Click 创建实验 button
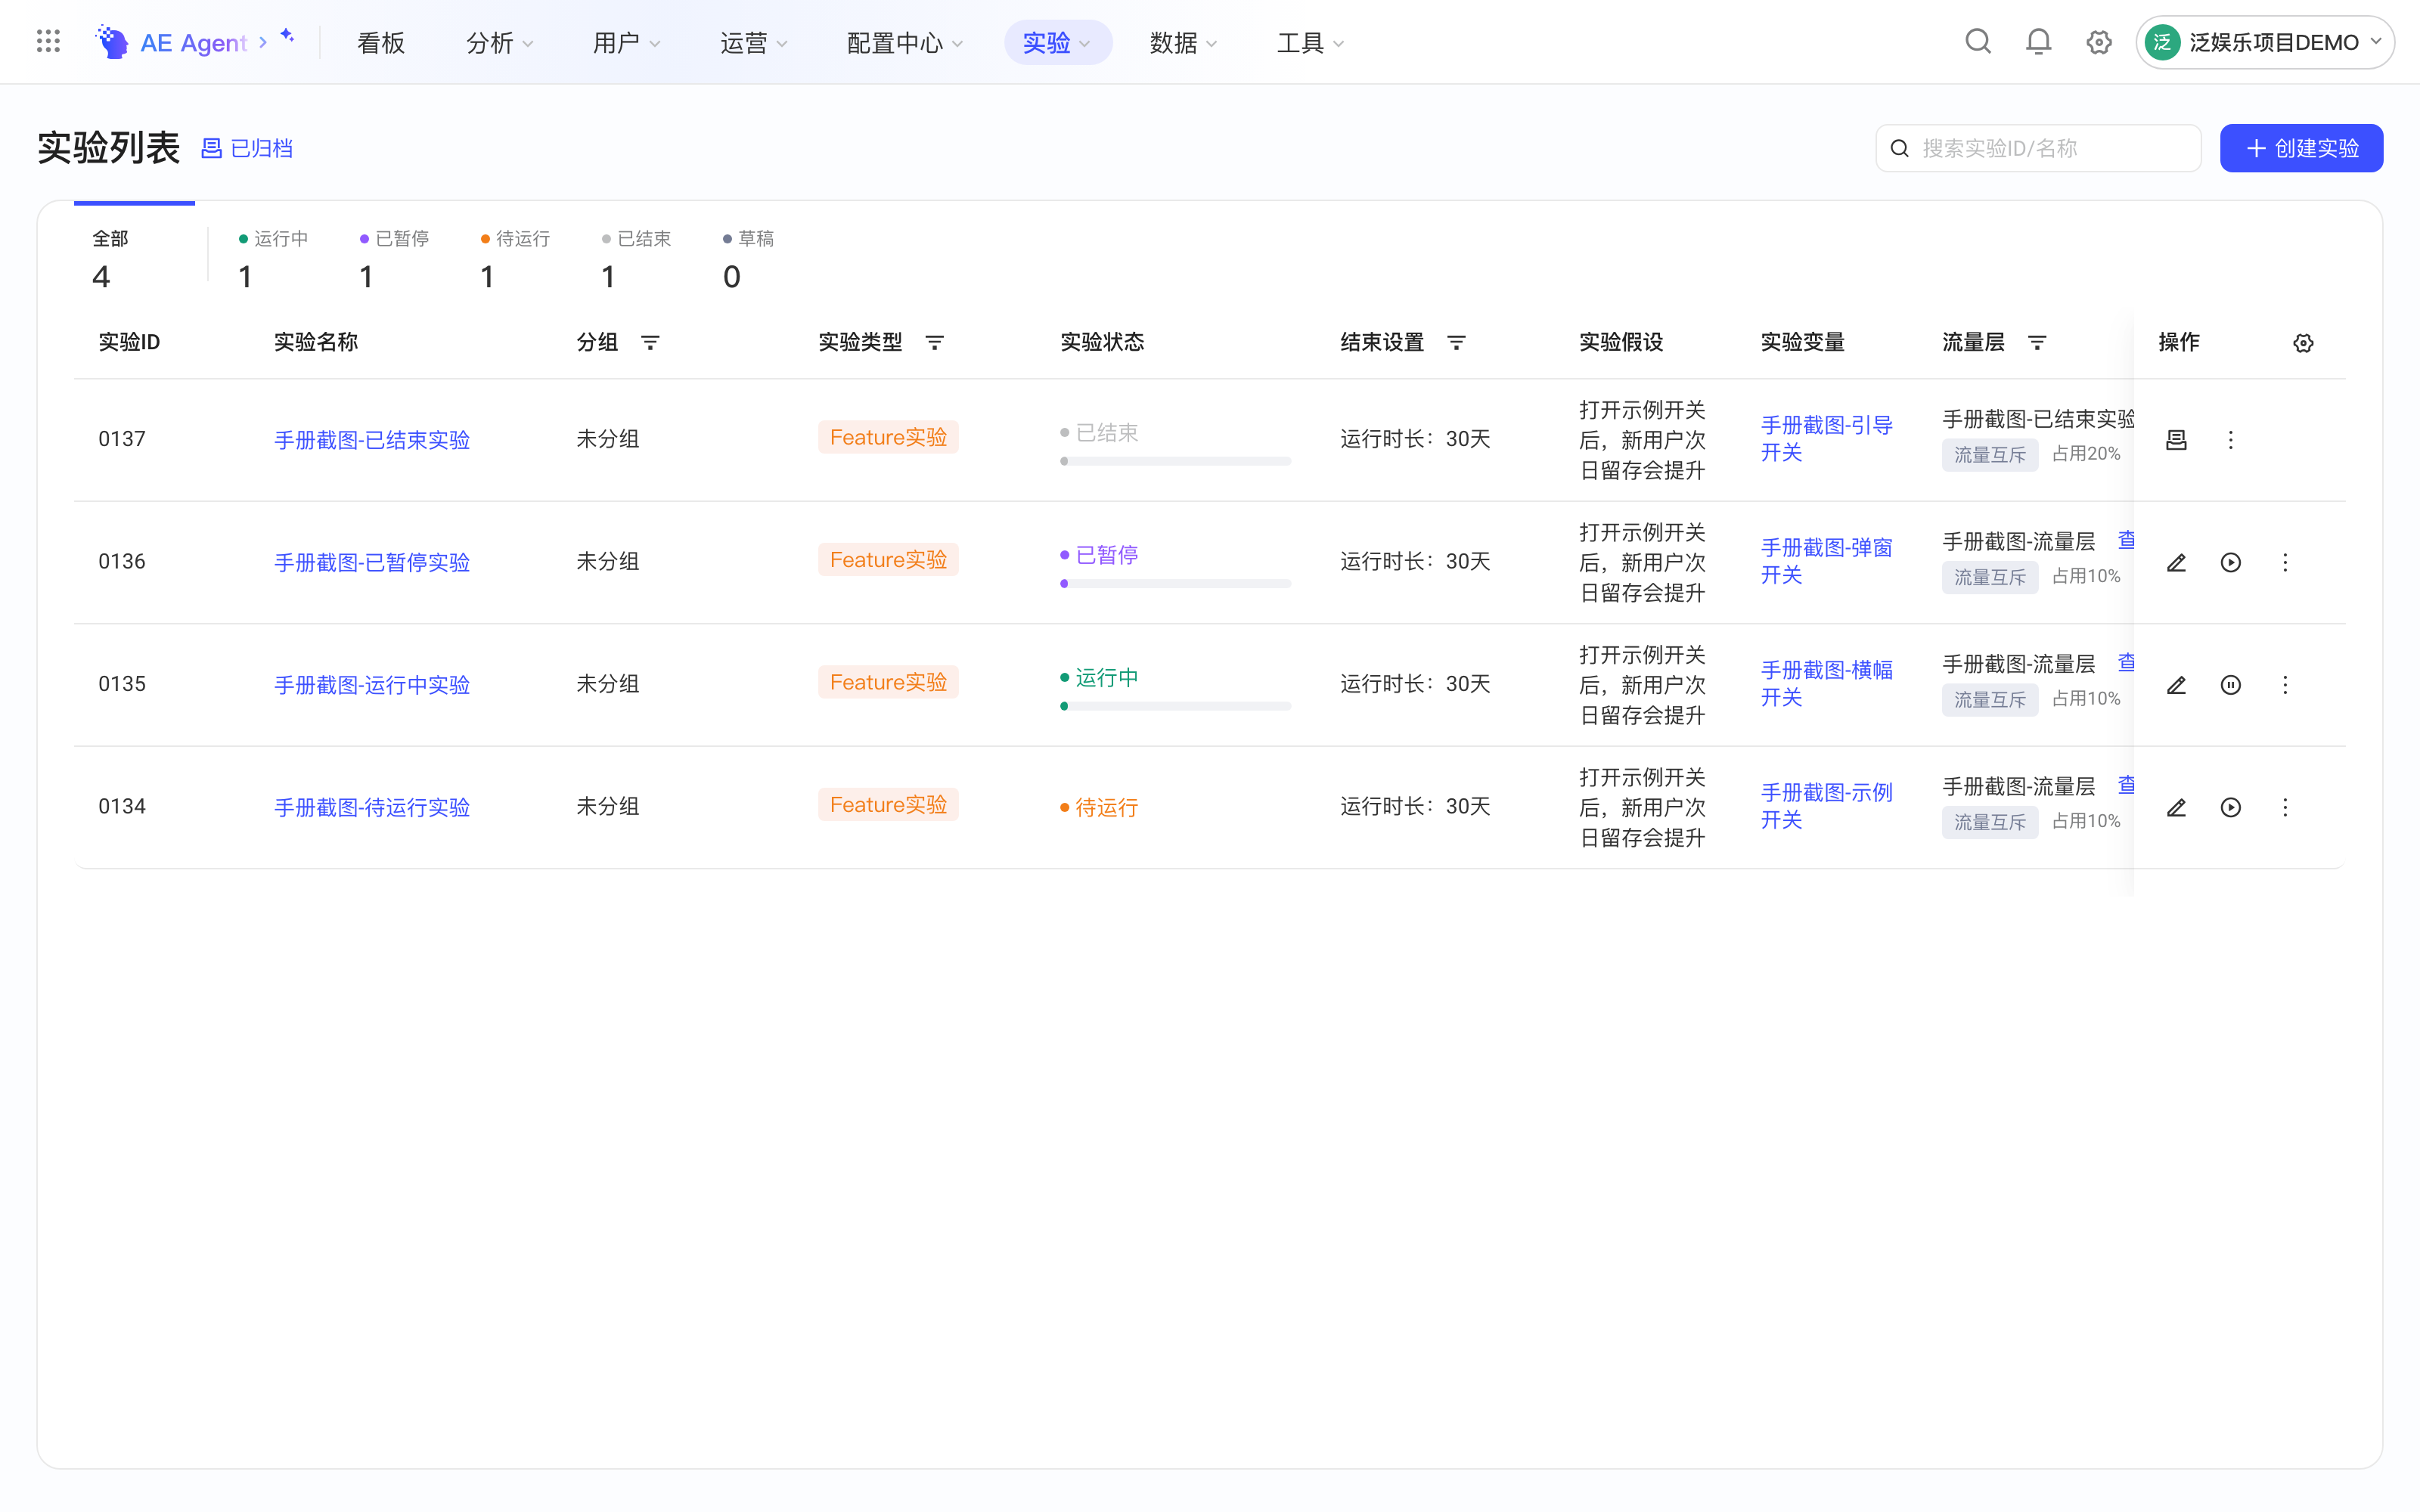 pyautogui.click(x=2301, y=148)
